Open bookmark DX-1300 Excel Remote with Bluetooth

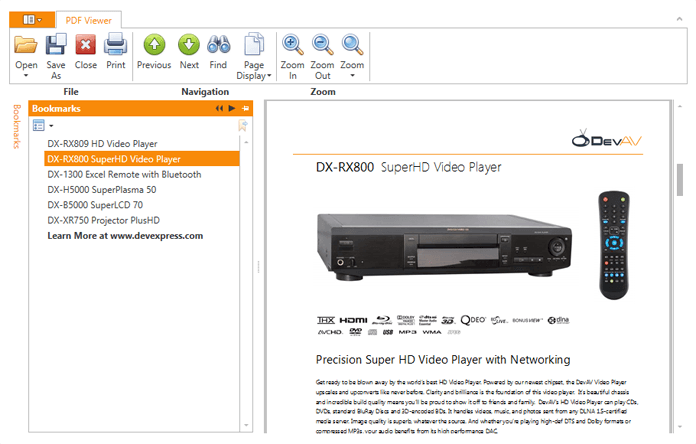coord(124,174)
